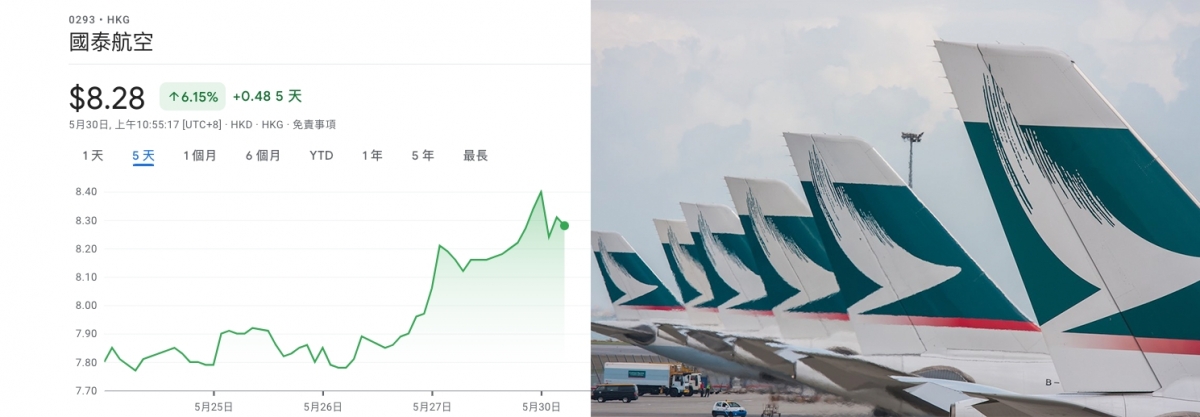Viewport: 1200px width, 417px height.
Task: Click the $8.28 current price
Action: [107, 97]
